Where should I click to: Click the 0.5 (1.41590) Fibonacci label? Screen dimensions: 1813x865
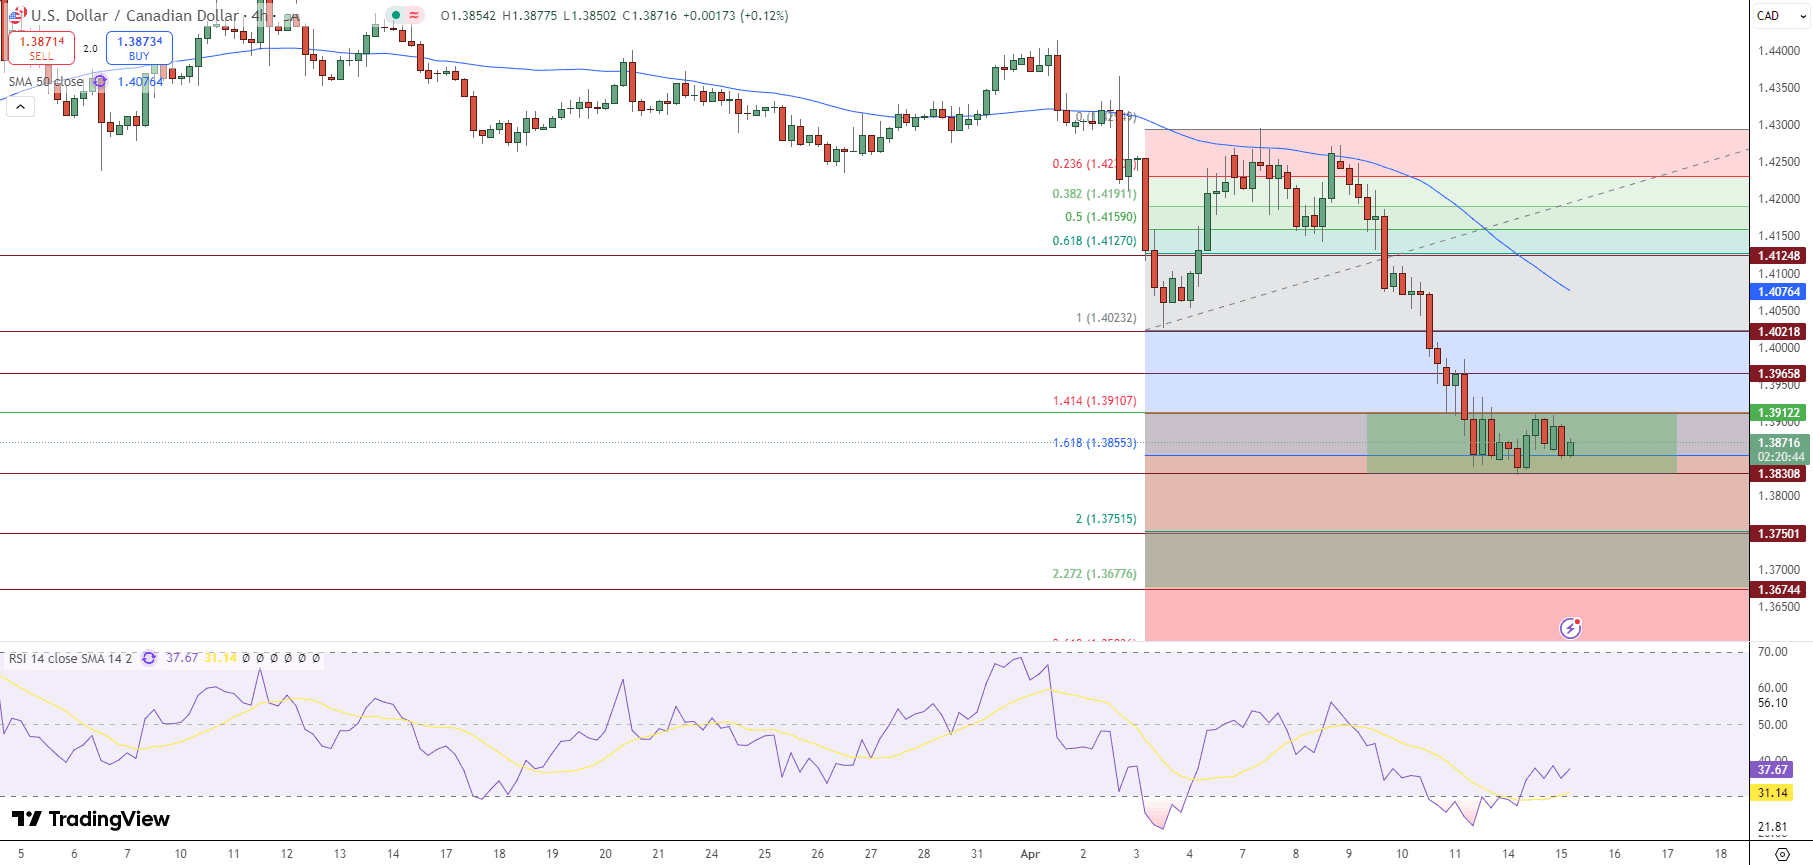click(1100, 217)
